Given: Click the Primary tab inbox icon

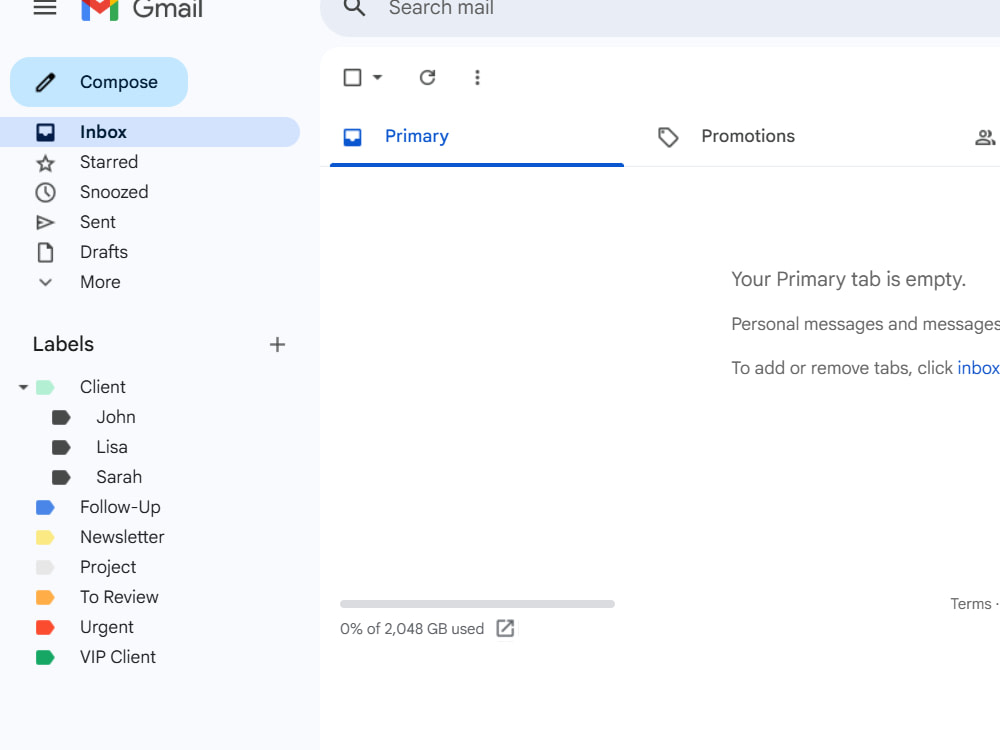Looking at the screenshot, I should point(353,137).
